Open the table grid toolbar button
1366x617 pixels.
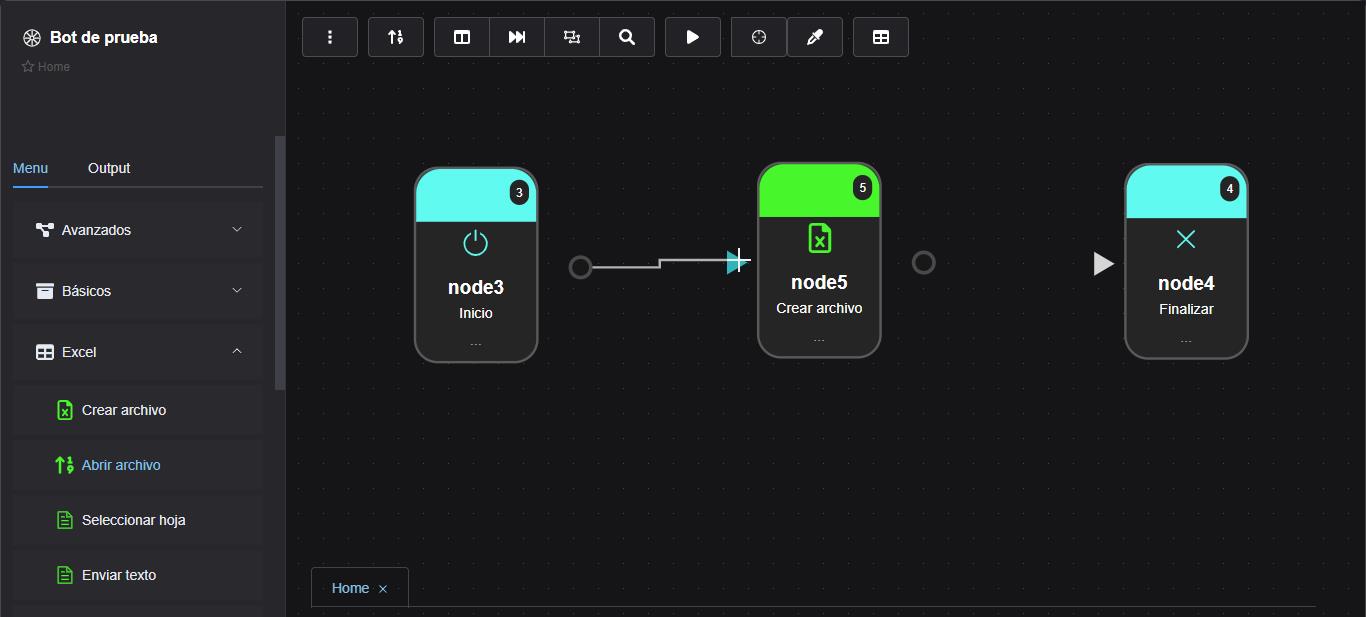[x=881, y=37]
